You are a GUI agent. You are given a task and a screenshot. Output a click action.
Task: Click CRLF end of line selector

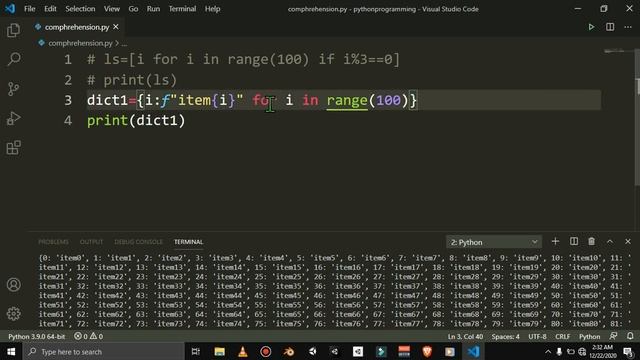tap(562, 336)
